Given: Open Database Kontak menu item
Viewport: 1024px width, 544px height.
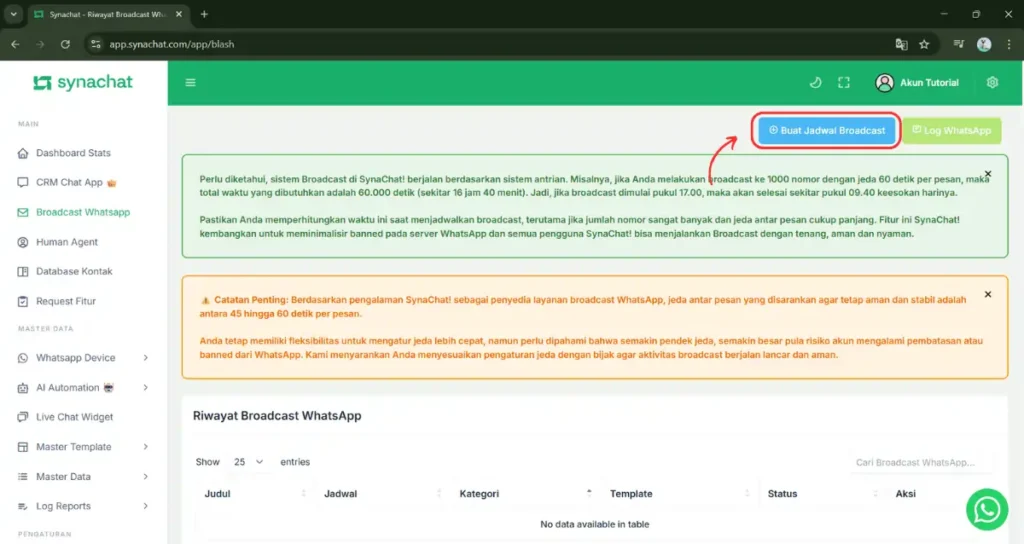Looking at the screenshot, I should pos(74,271).
